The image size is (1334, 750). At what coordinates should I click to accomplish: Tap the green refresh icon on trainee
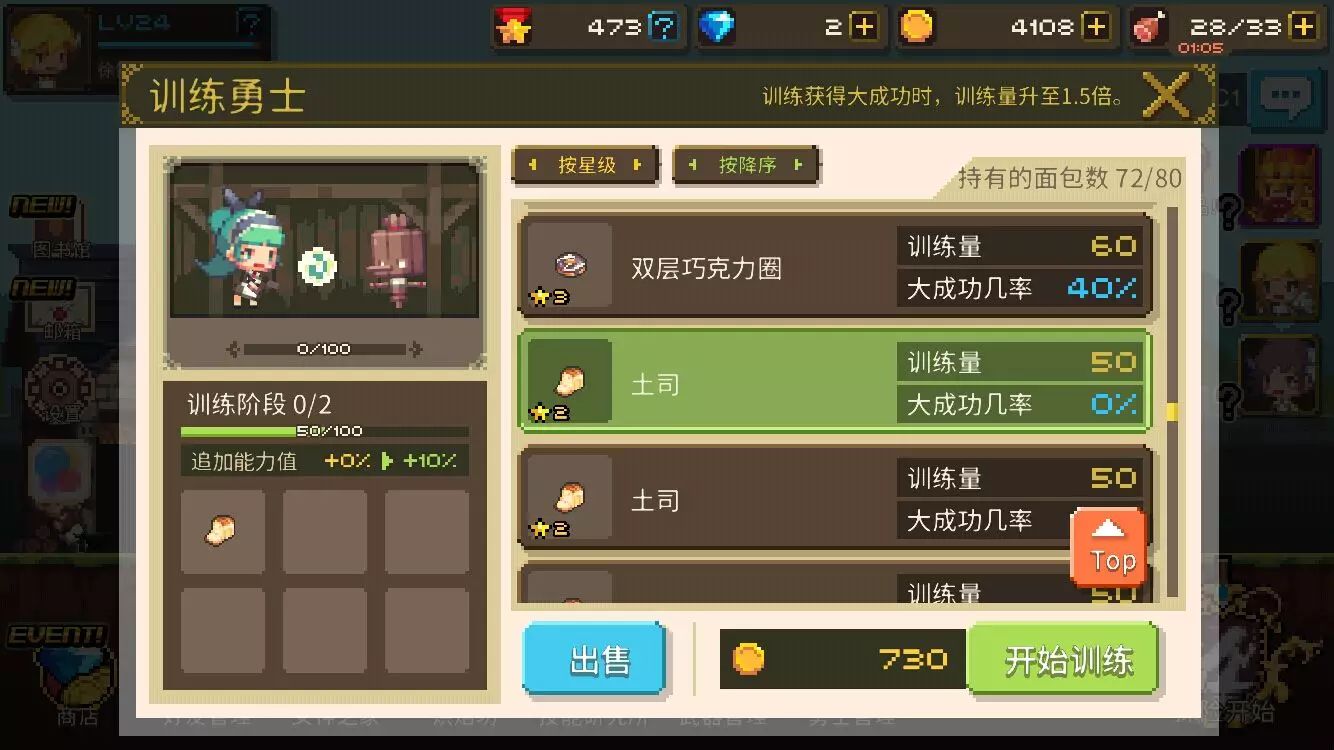(318, 266)
